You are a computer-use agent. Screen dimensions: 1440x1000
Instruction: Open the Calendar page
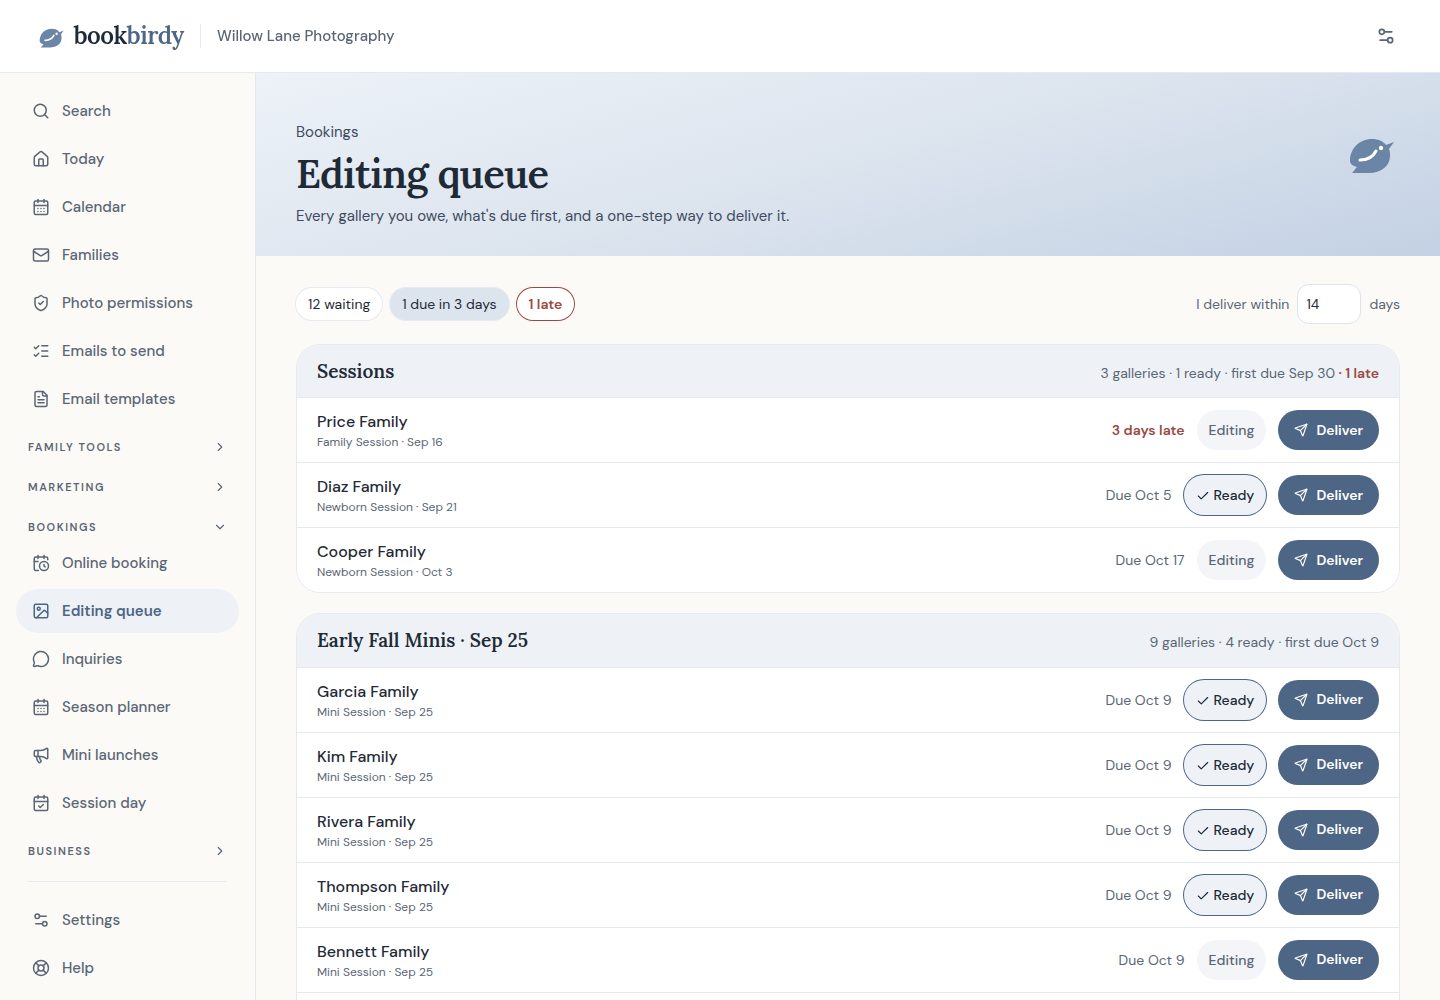(x=127, y=207)
